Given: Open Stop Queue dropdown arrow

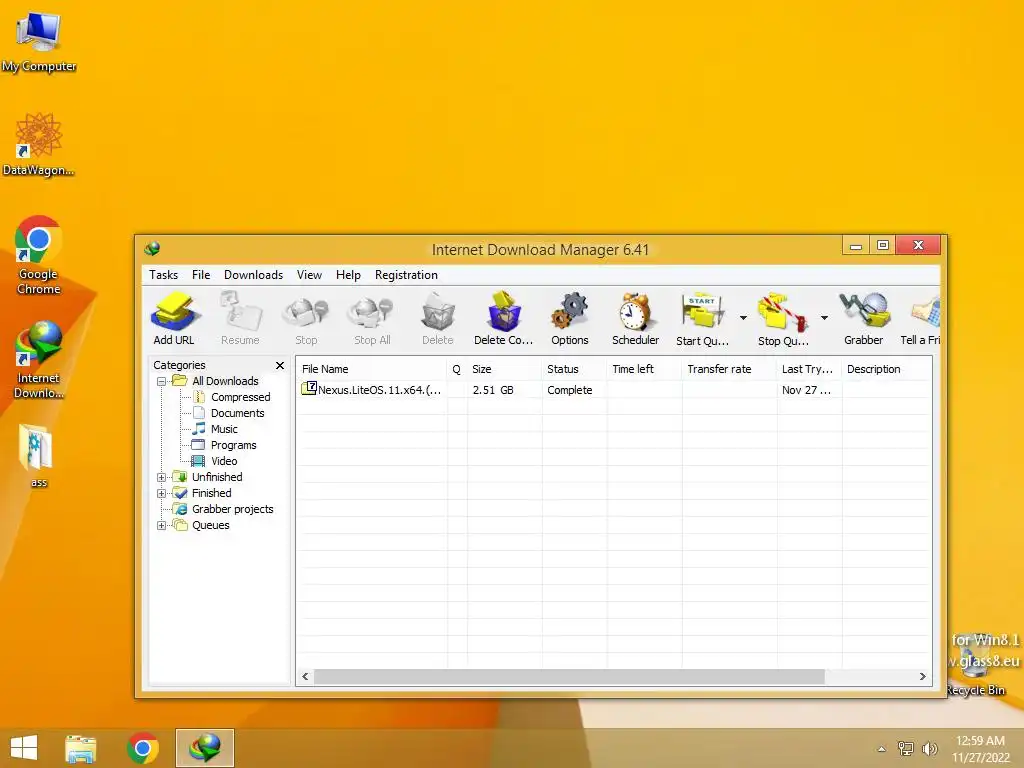Looking at the screenshot, I should click(824, 318).
